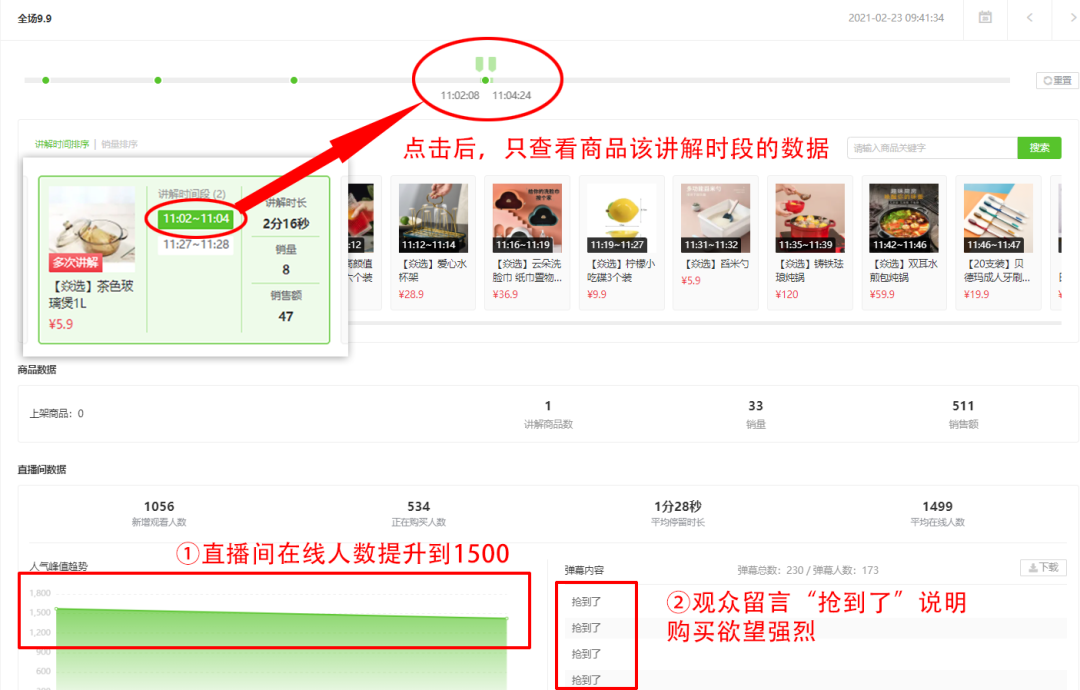Click the 1056 新增观看人数 value

pyautogui.click(x=159, y=506)
